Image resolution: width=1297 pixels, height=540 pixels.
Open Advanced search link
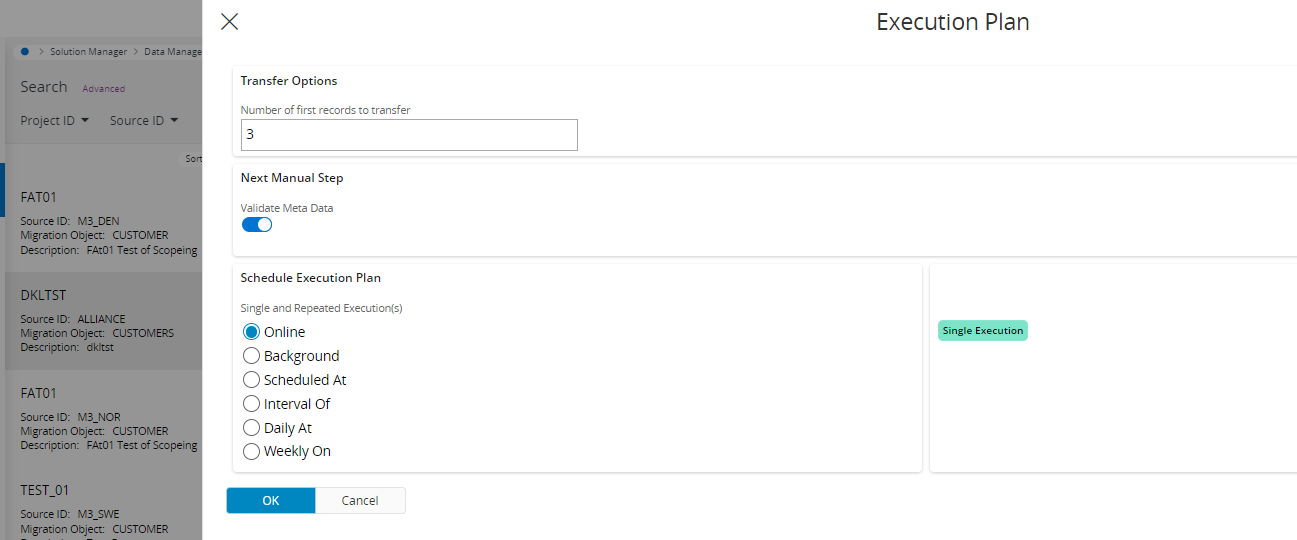click(103, 89)
